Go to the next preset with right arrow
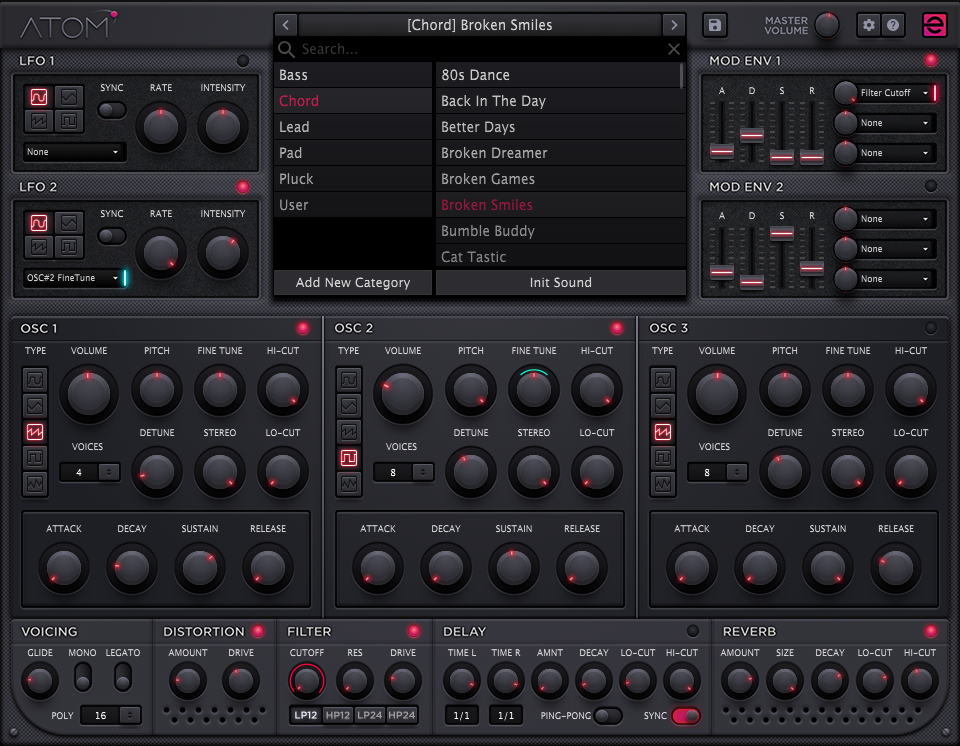Image resolution: width=960 pixels, height=746 pixels. pos(674,25)
